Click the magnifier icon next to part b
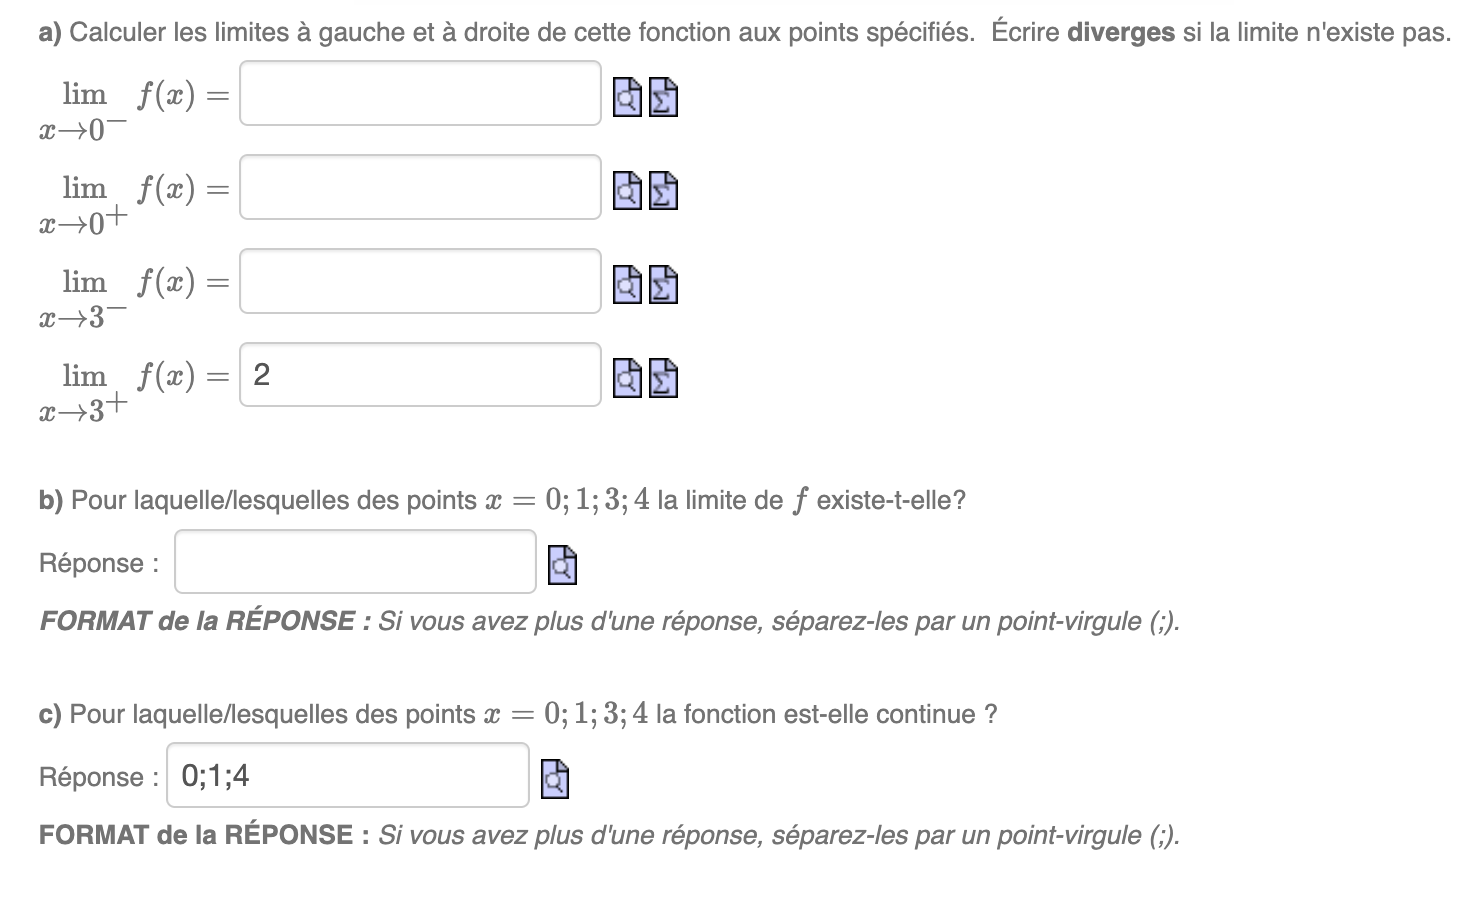Viewport: 1482px width, 902px height. 560,565
